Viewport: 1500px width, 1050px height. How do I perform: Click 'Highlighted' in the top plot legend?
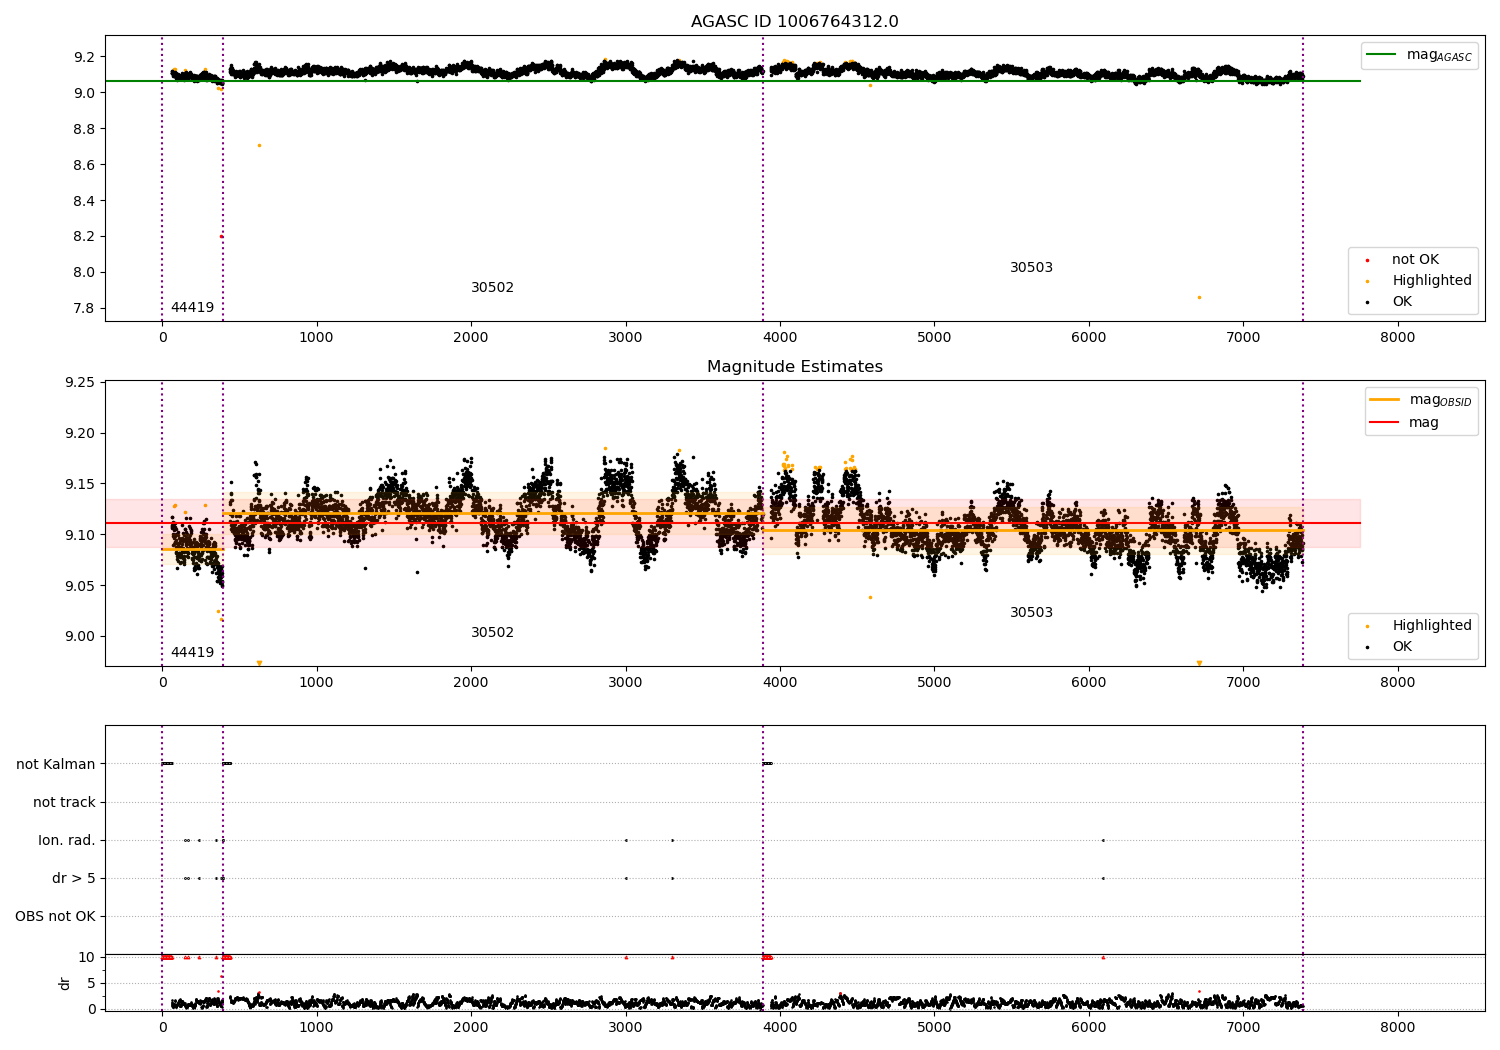coord(1431,281)
